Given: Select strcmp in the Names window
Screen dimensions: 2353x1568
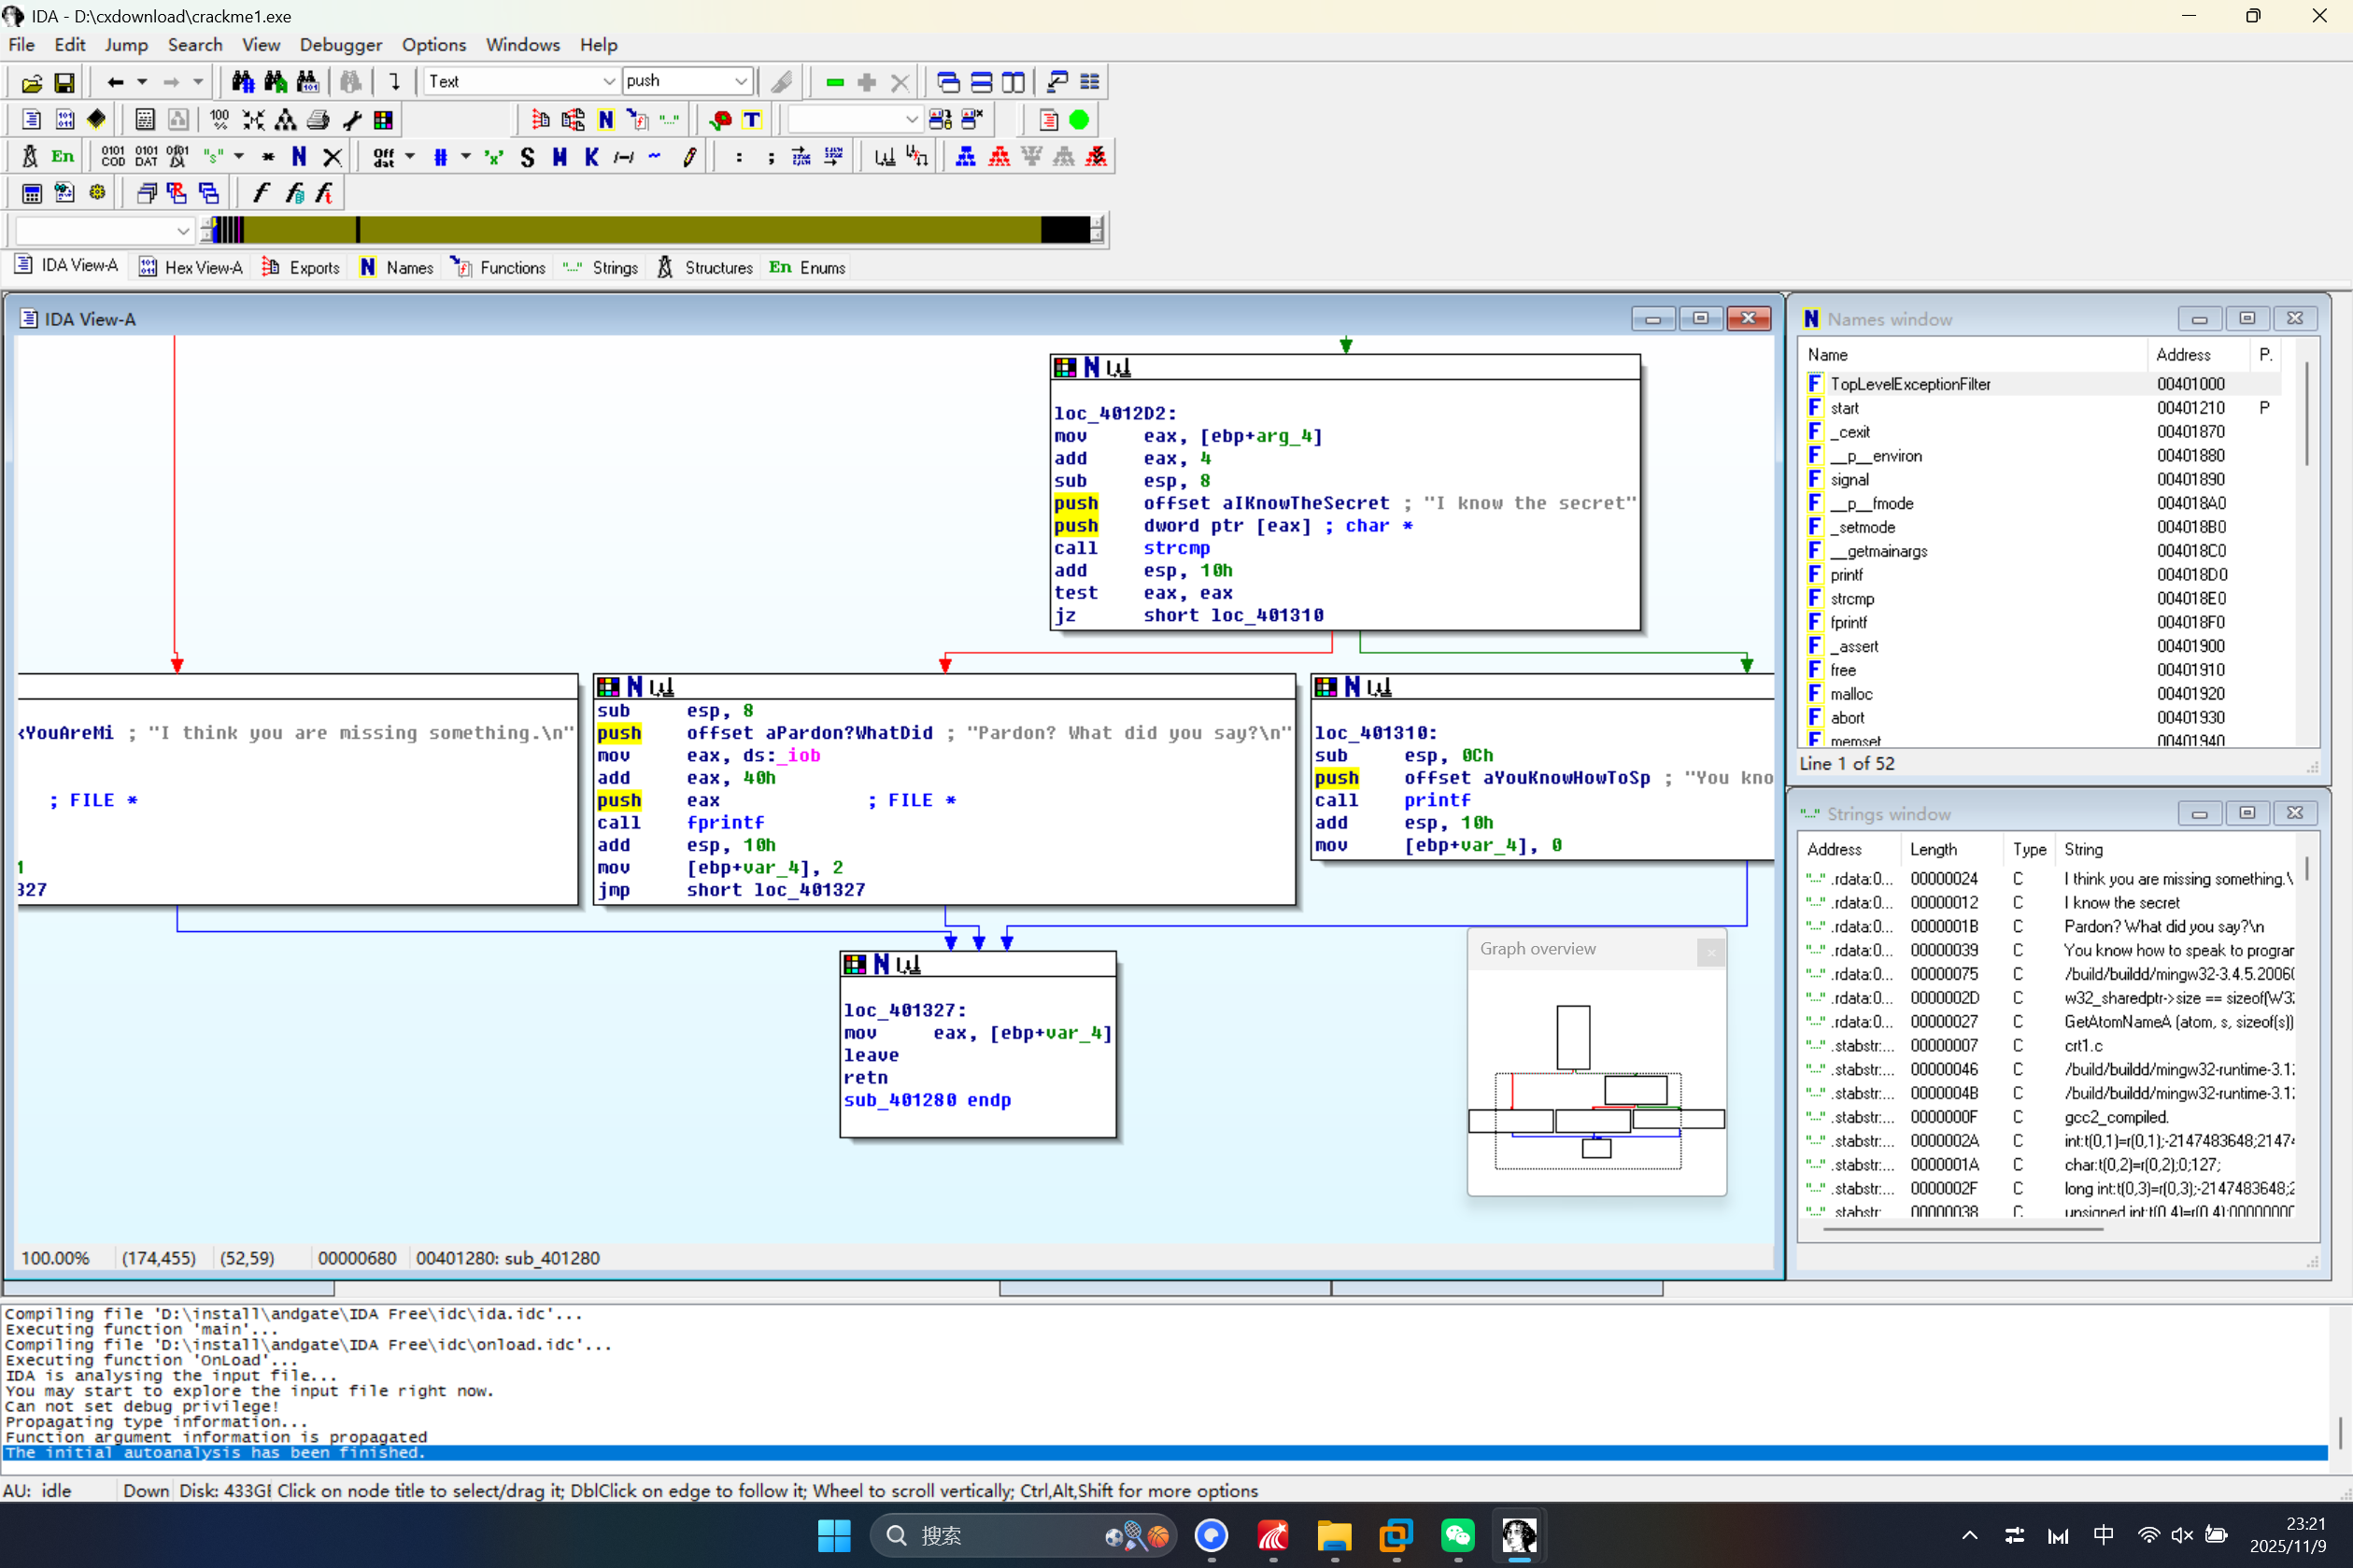Looking at the screenshot, I should pyautogui.click(x=1852, y=598).
